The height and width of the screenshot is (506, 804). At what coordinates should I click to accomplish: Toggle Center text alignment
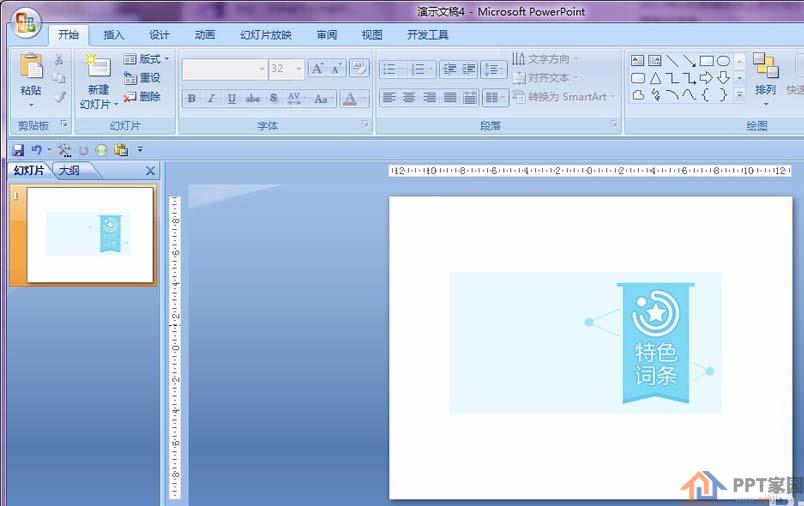pyautogui.click(x=409, y=97)
